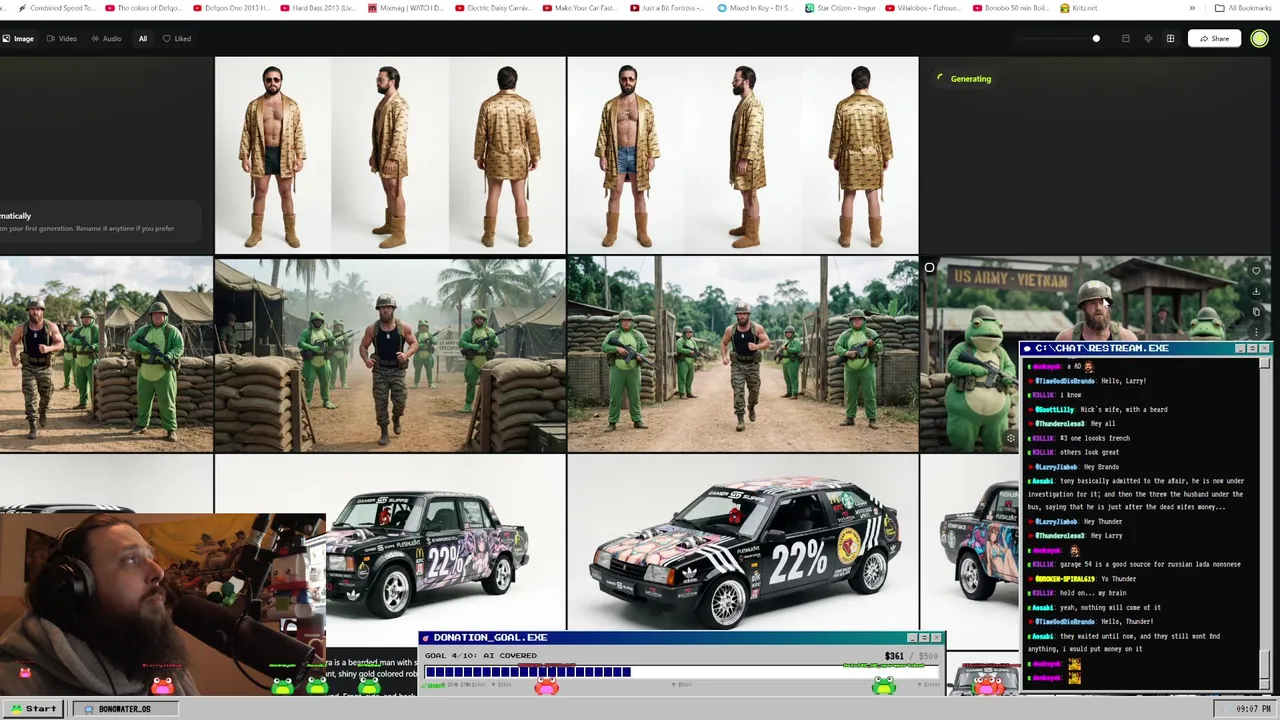Open 'The colors of Defqon' bookmark
1280x720 pixels.
(x=143, y=8)
